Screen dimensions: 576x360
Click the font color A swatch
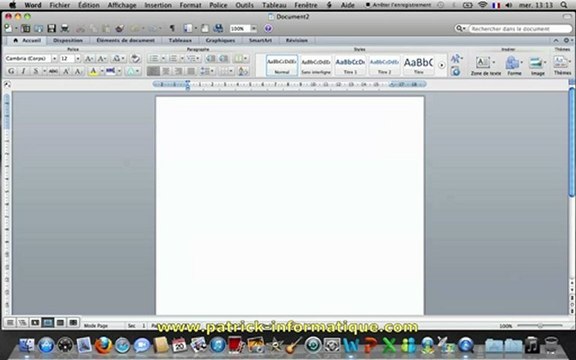tap(93, 71)
